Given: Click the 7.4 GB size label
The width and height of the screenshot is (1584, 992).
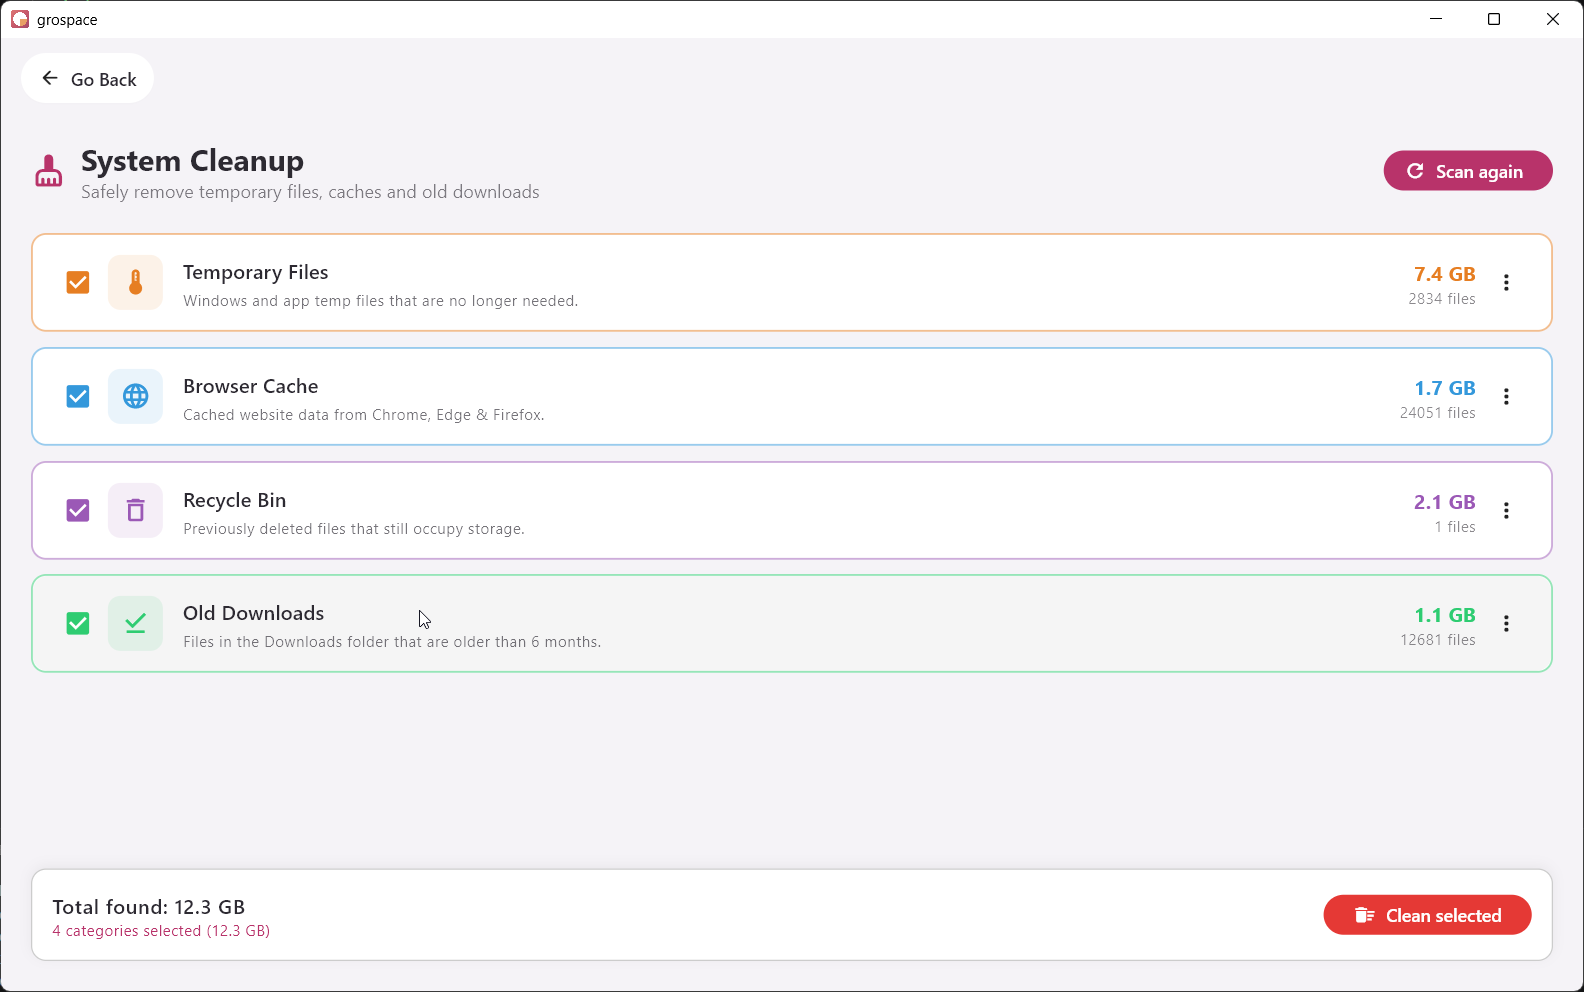Looking at the screenshot, I should pos(1444,274).
